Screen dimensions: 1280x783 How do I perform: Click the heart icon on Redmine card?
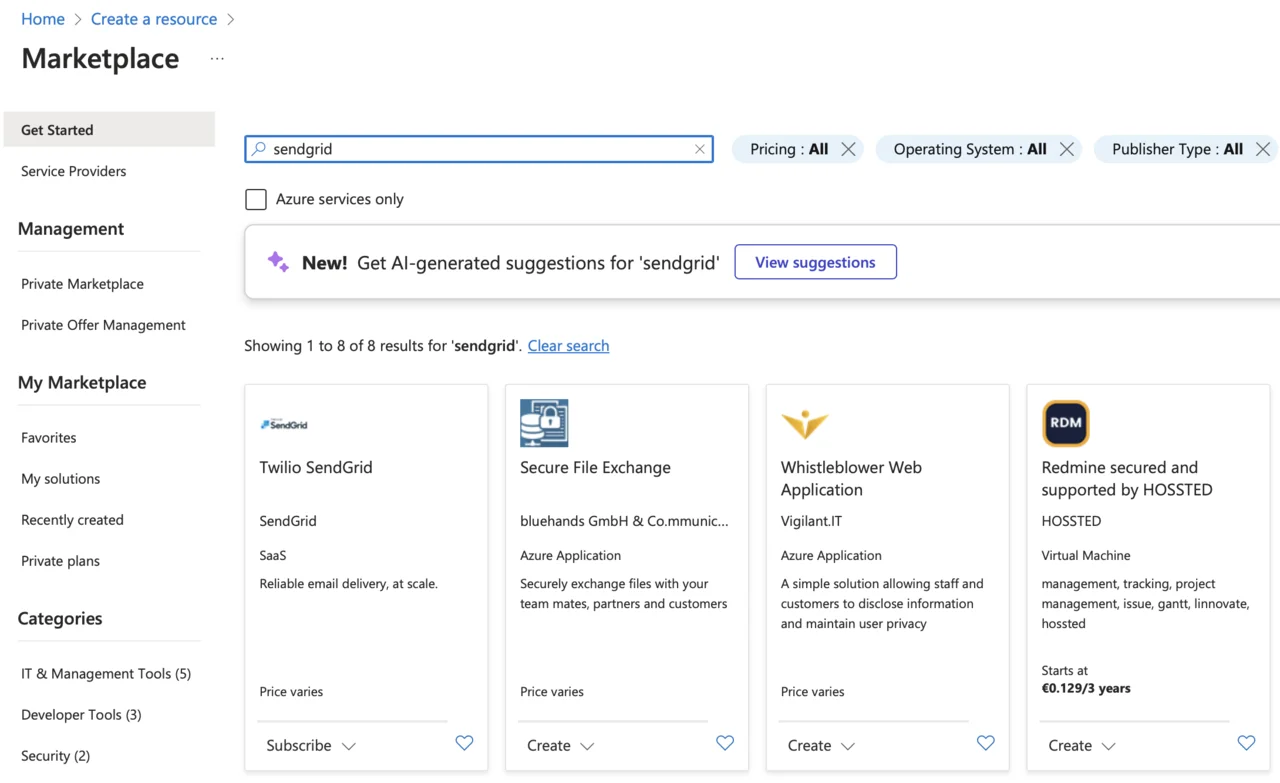(x=1246, y=743)
